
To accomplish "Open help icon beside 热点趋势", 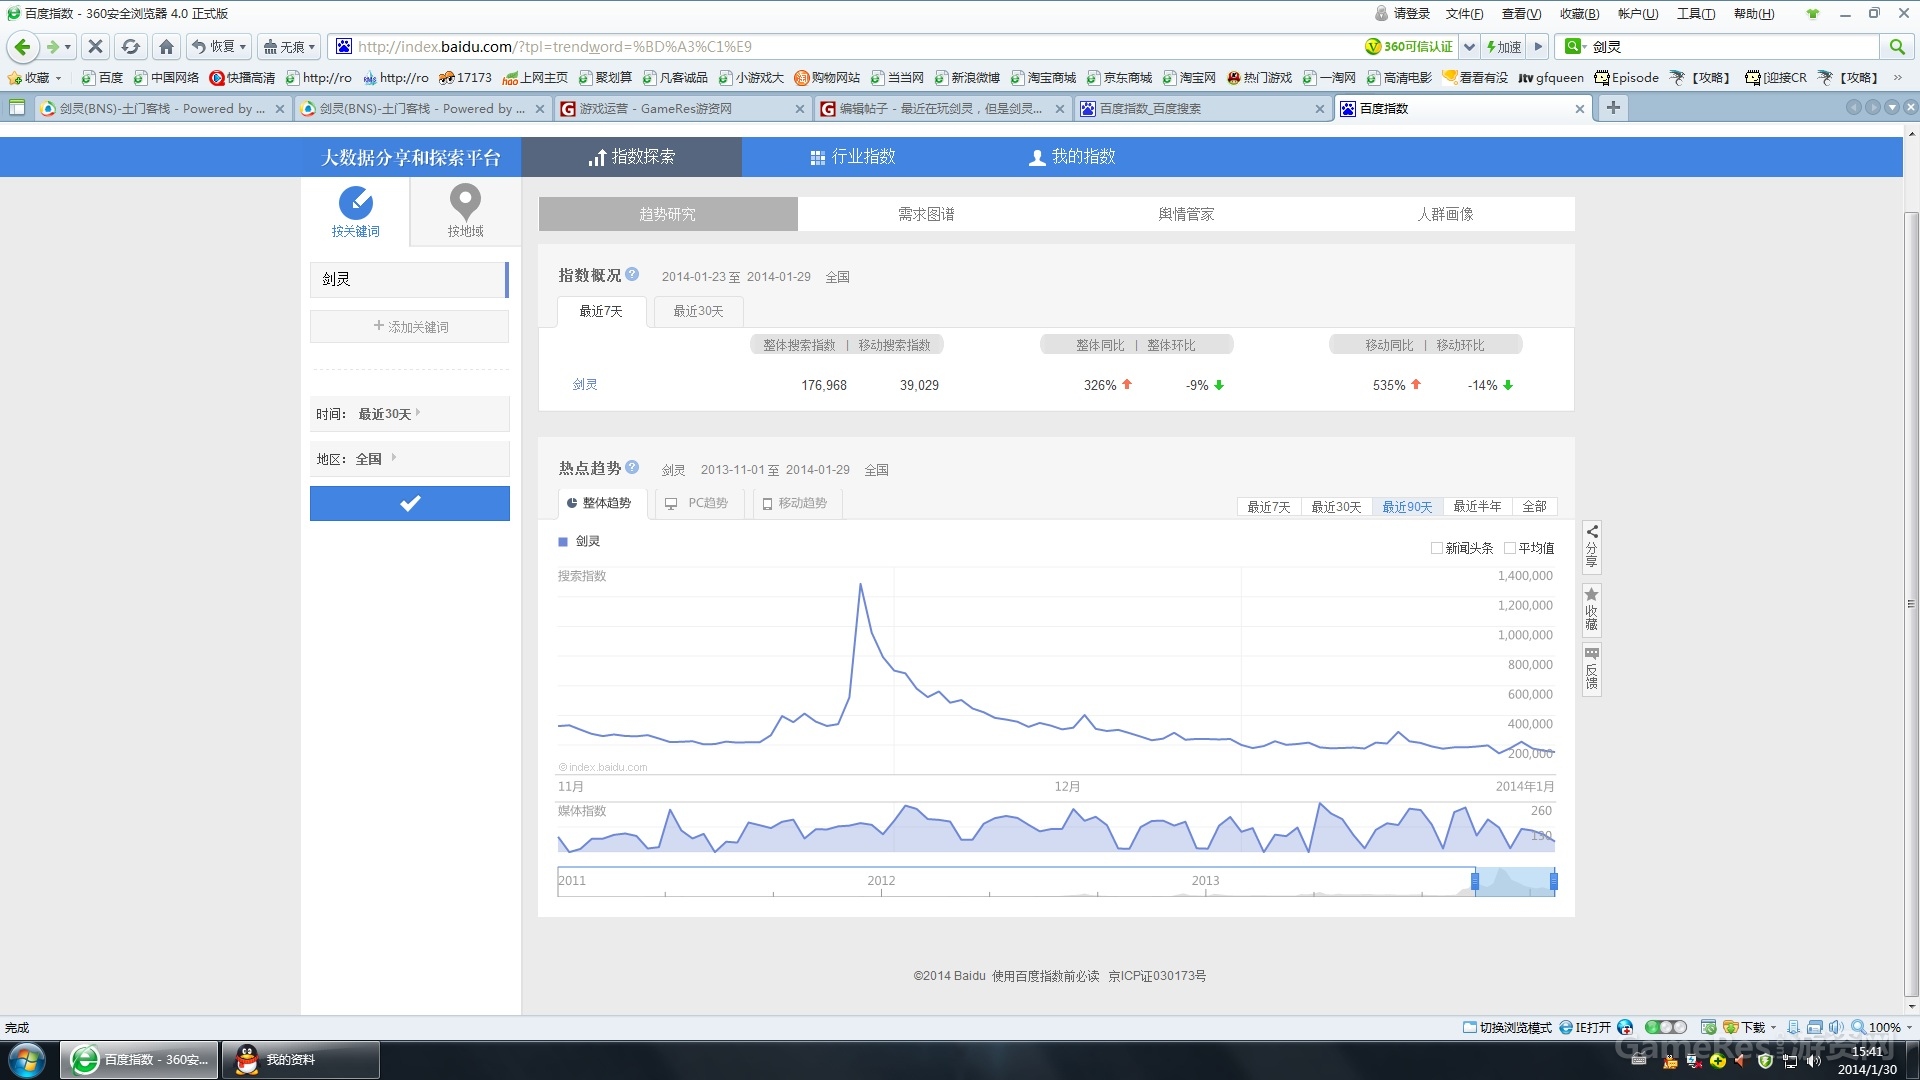I will point(632,467).
